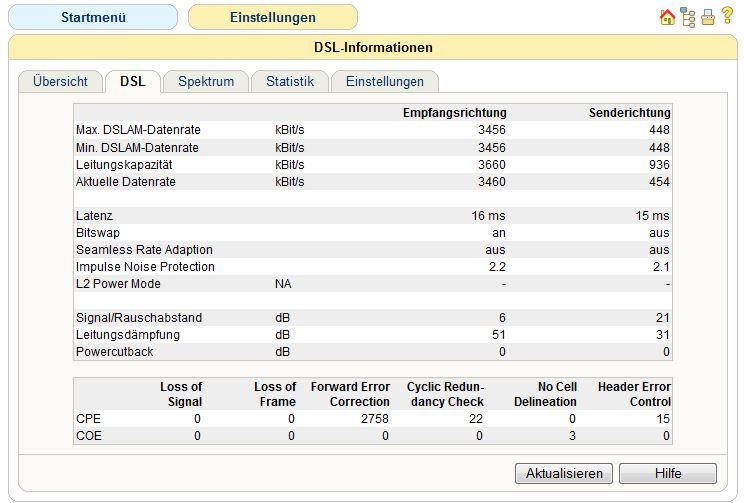Image resolution: width=744 pixels, height=503 pixels.
Task: Click Aktuelle Datenrate send value 454
Action: click(660, 182)
